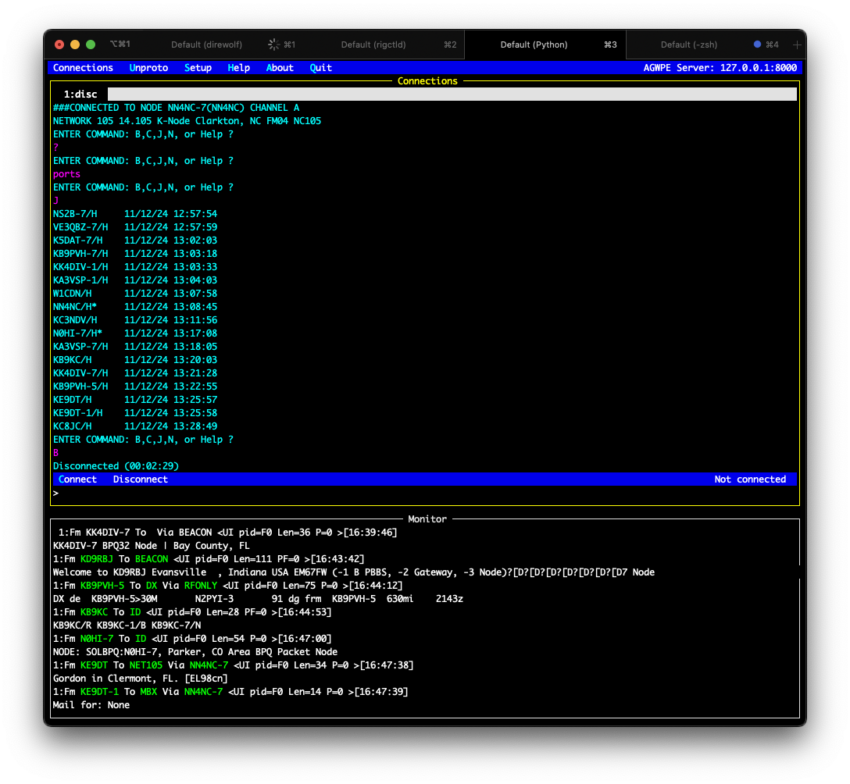Open the Connections menu
Screen dimensions: 850x784
click(83, 68)
